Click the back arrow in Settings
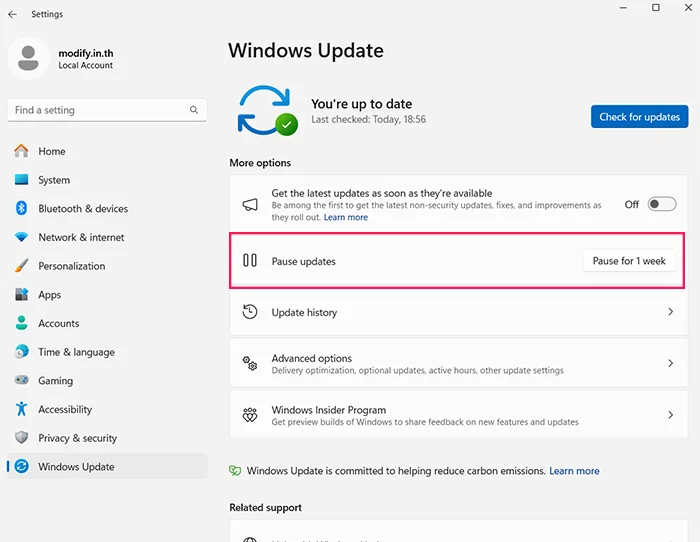Screen dimensions: 700x542 12,14
